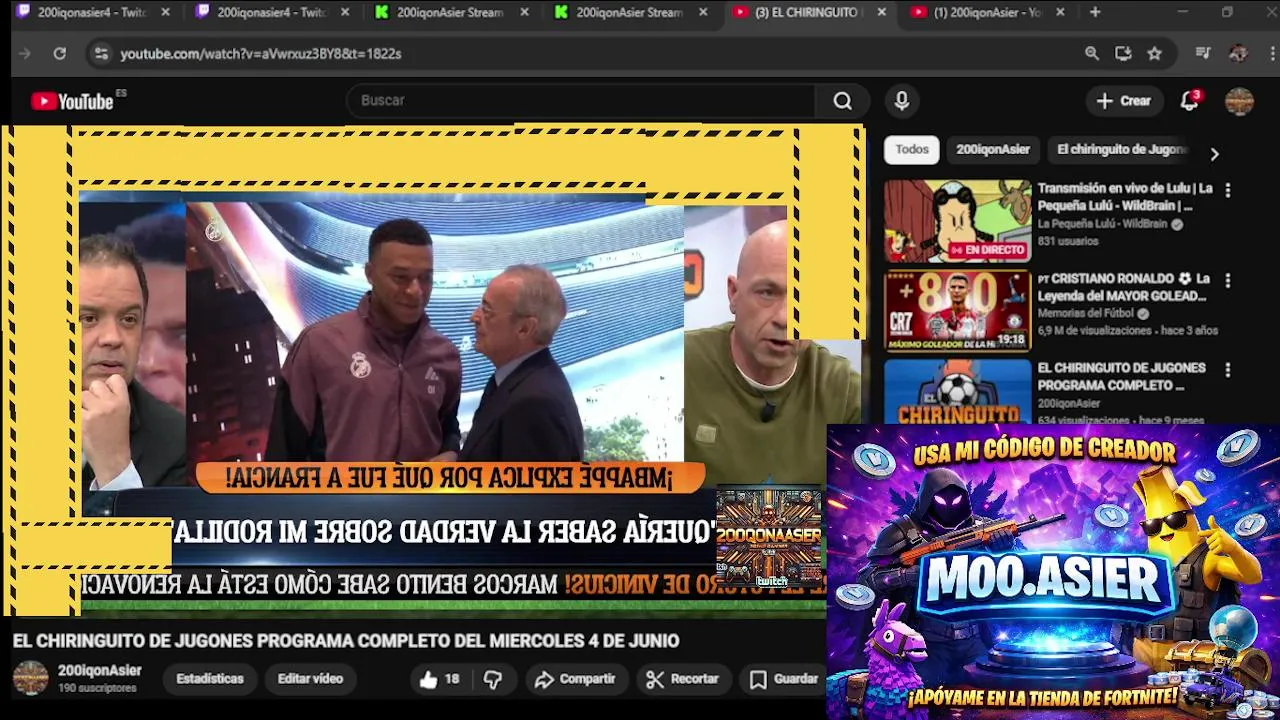This screenshot has height=720, width=1280.
Task: Share the video with Compartir
Action: 575,679
